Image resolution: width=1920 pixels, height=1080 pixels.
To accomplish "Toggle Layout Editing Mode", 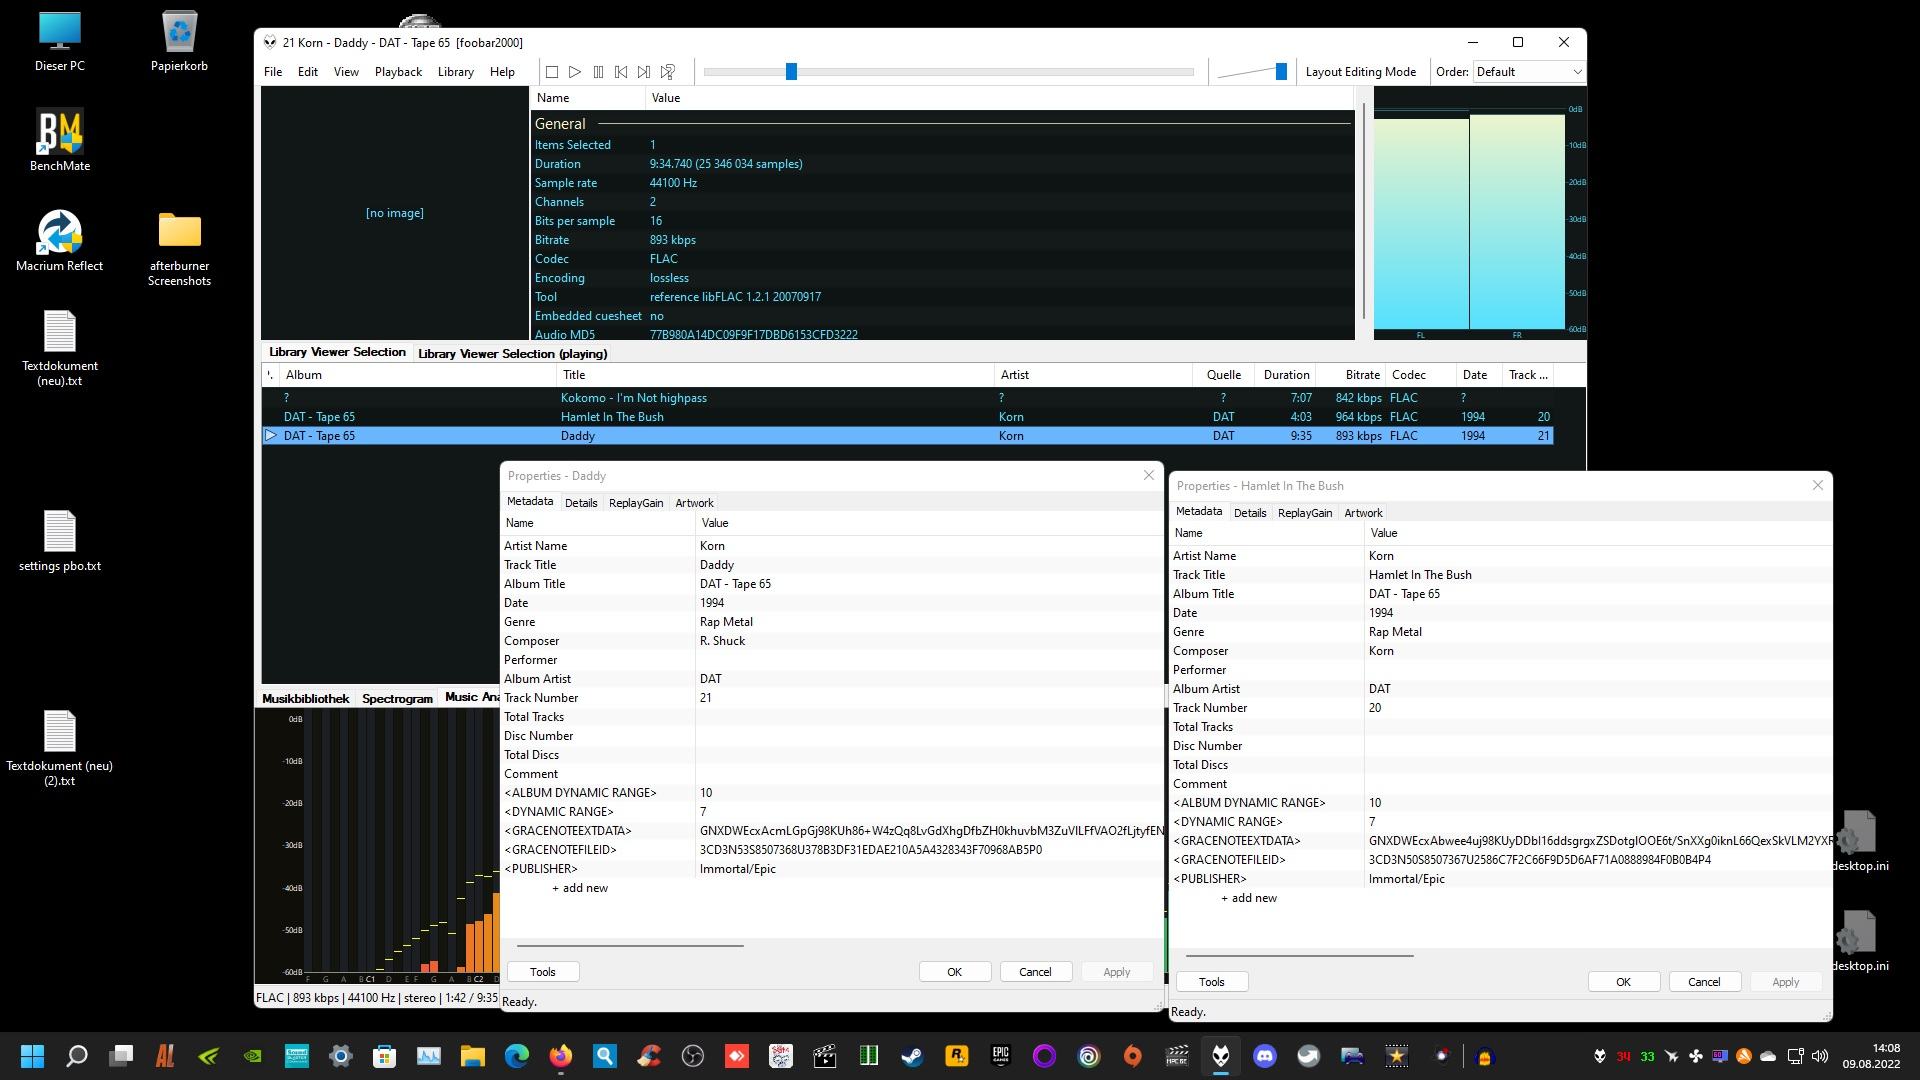I will [1360, 72].
